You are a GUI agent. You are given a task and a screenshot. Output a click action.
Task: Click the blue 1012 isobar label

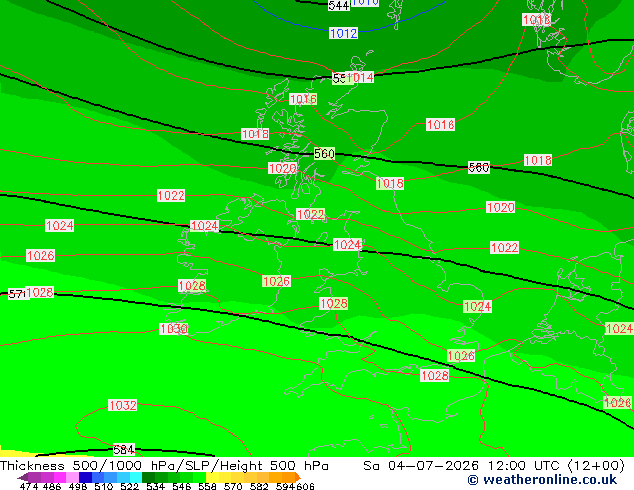[343, 33]
